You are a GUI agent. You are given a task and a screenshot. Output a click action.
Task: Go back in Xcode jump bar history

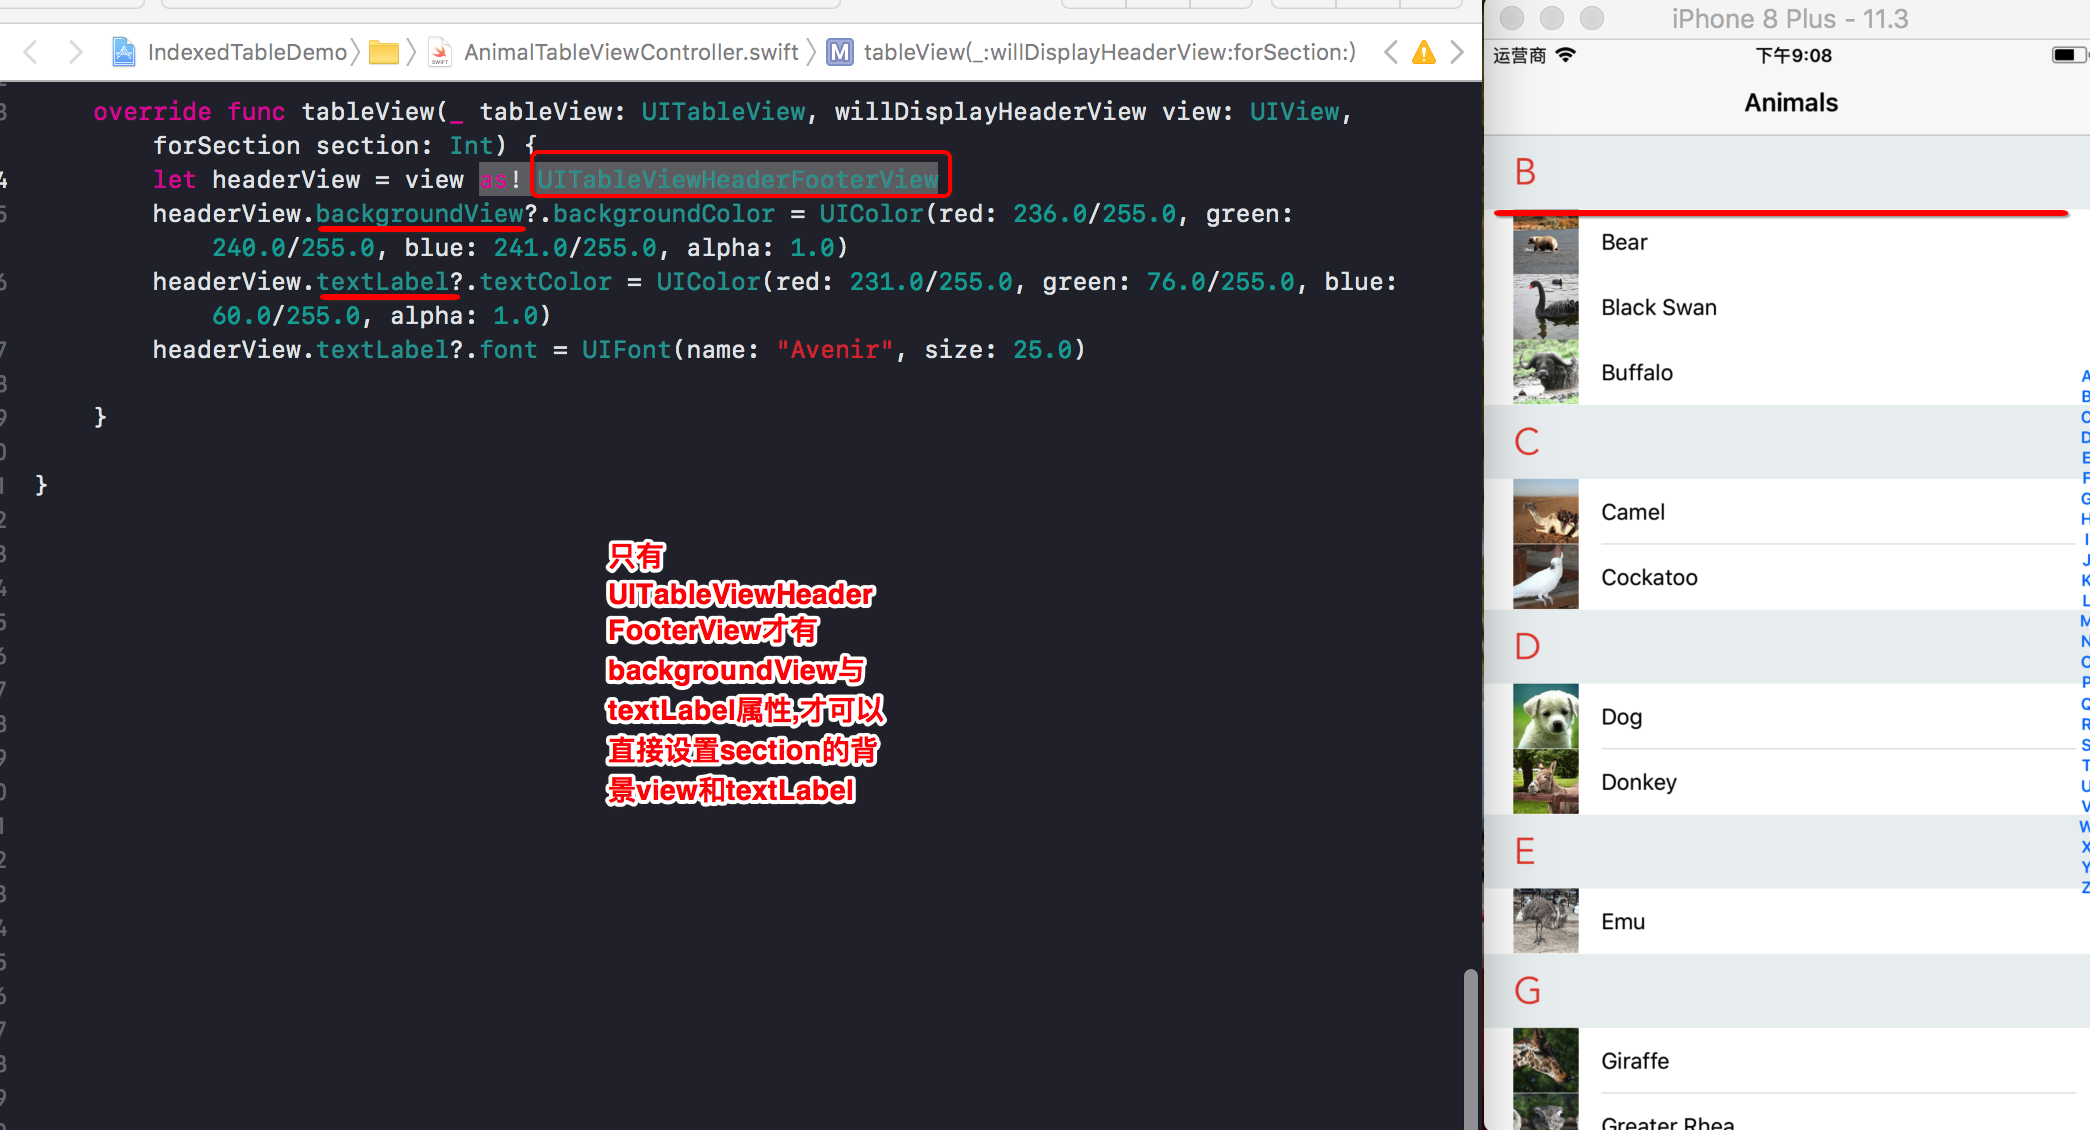[x=31, y=52]
